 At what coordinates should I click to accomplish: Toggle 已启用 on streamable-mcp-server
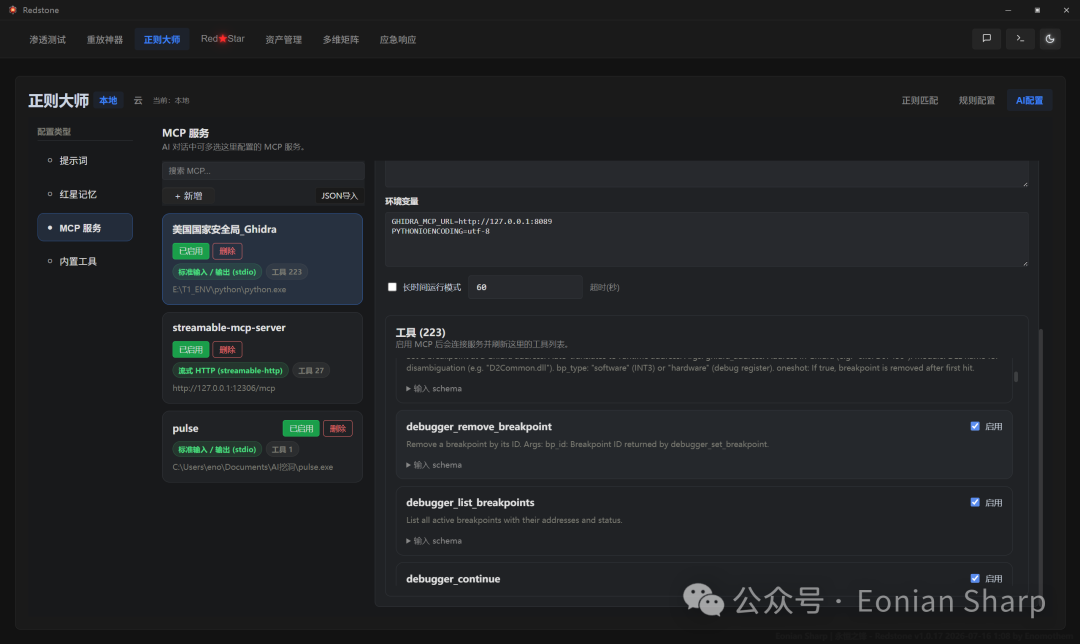tap(191, 349)
